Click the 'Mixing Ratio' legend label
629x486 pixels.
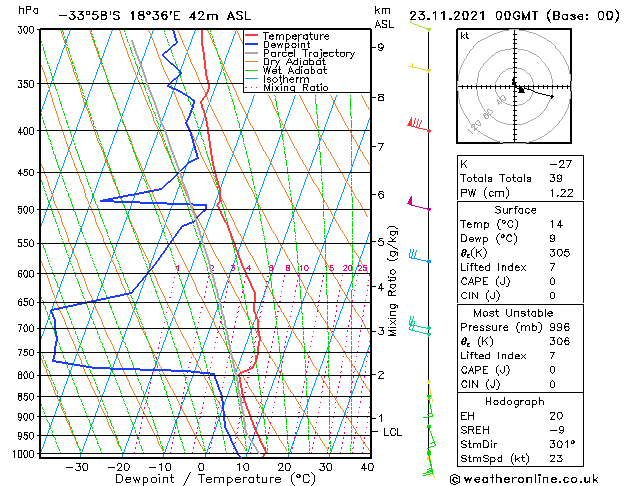coord(296,87)
